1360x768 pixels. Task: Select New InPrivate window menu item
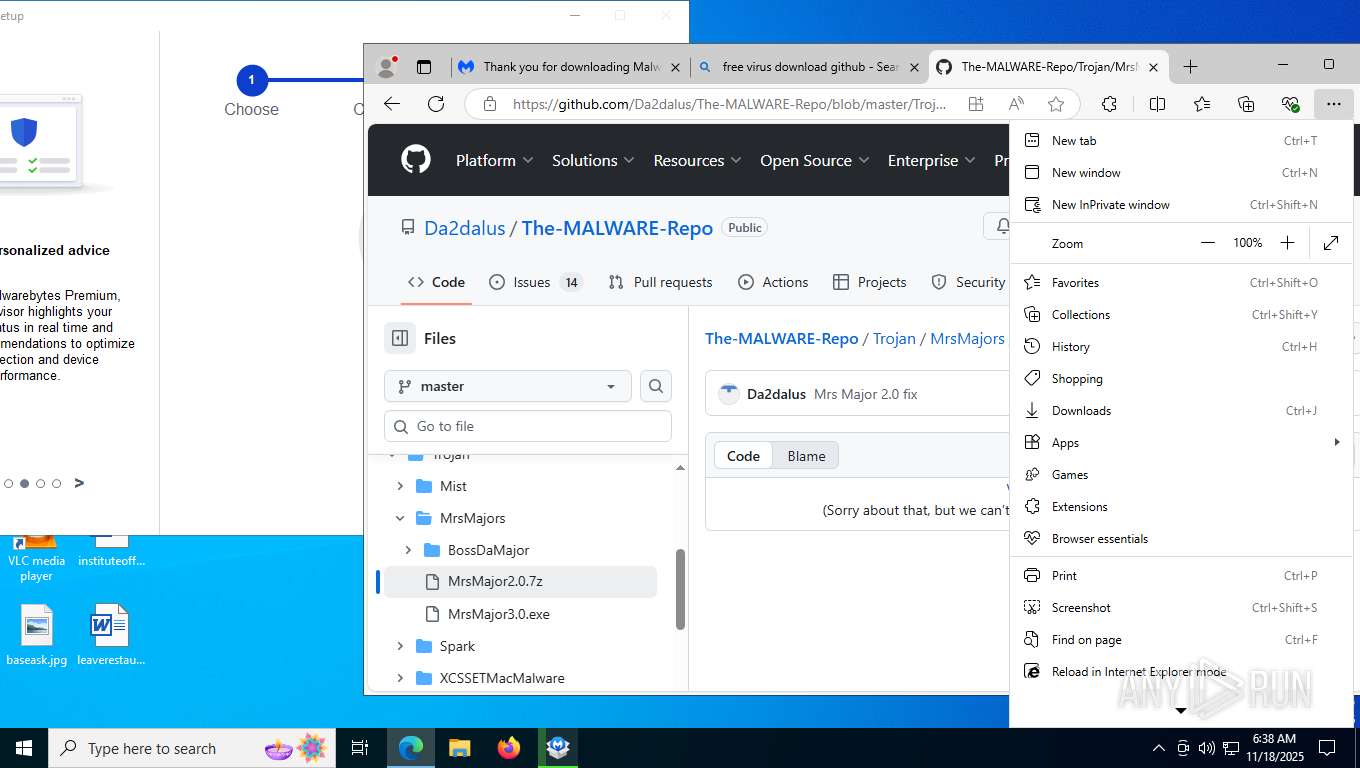click(x=1181, y=205)
